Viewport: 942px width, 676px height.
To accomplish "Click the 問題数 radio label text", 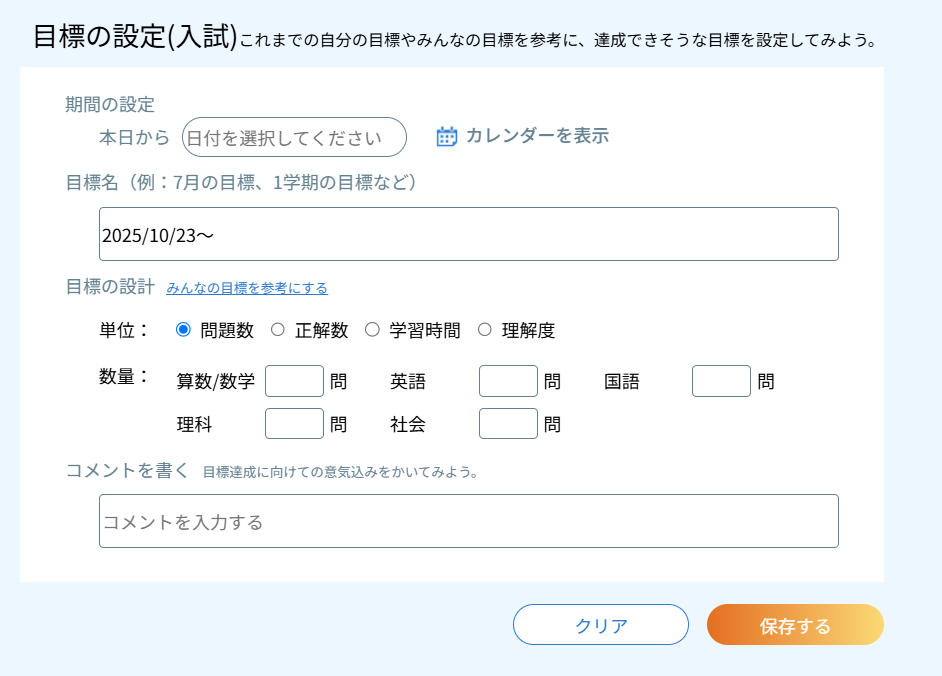I will pos(227,330).
